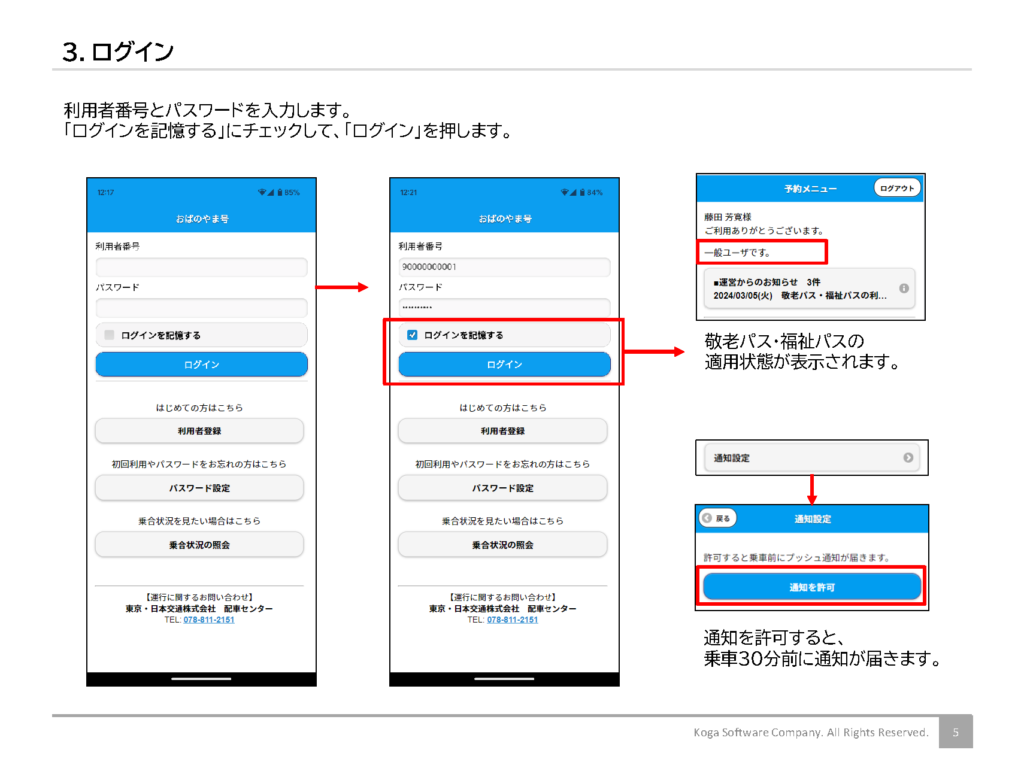Enable the unchecked ログインを記憶する checkbox
The height and width of the screenshot is (768, 1024).
[110, 335]
